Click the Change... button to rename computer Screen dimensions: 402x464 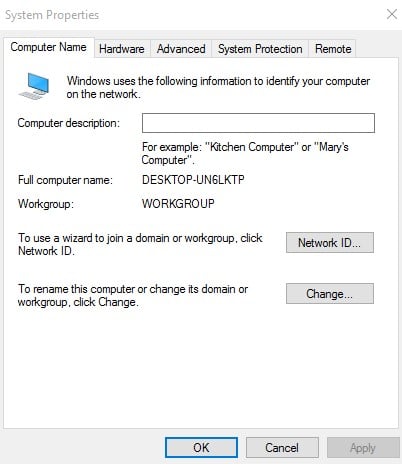click(x=330, y=294)
